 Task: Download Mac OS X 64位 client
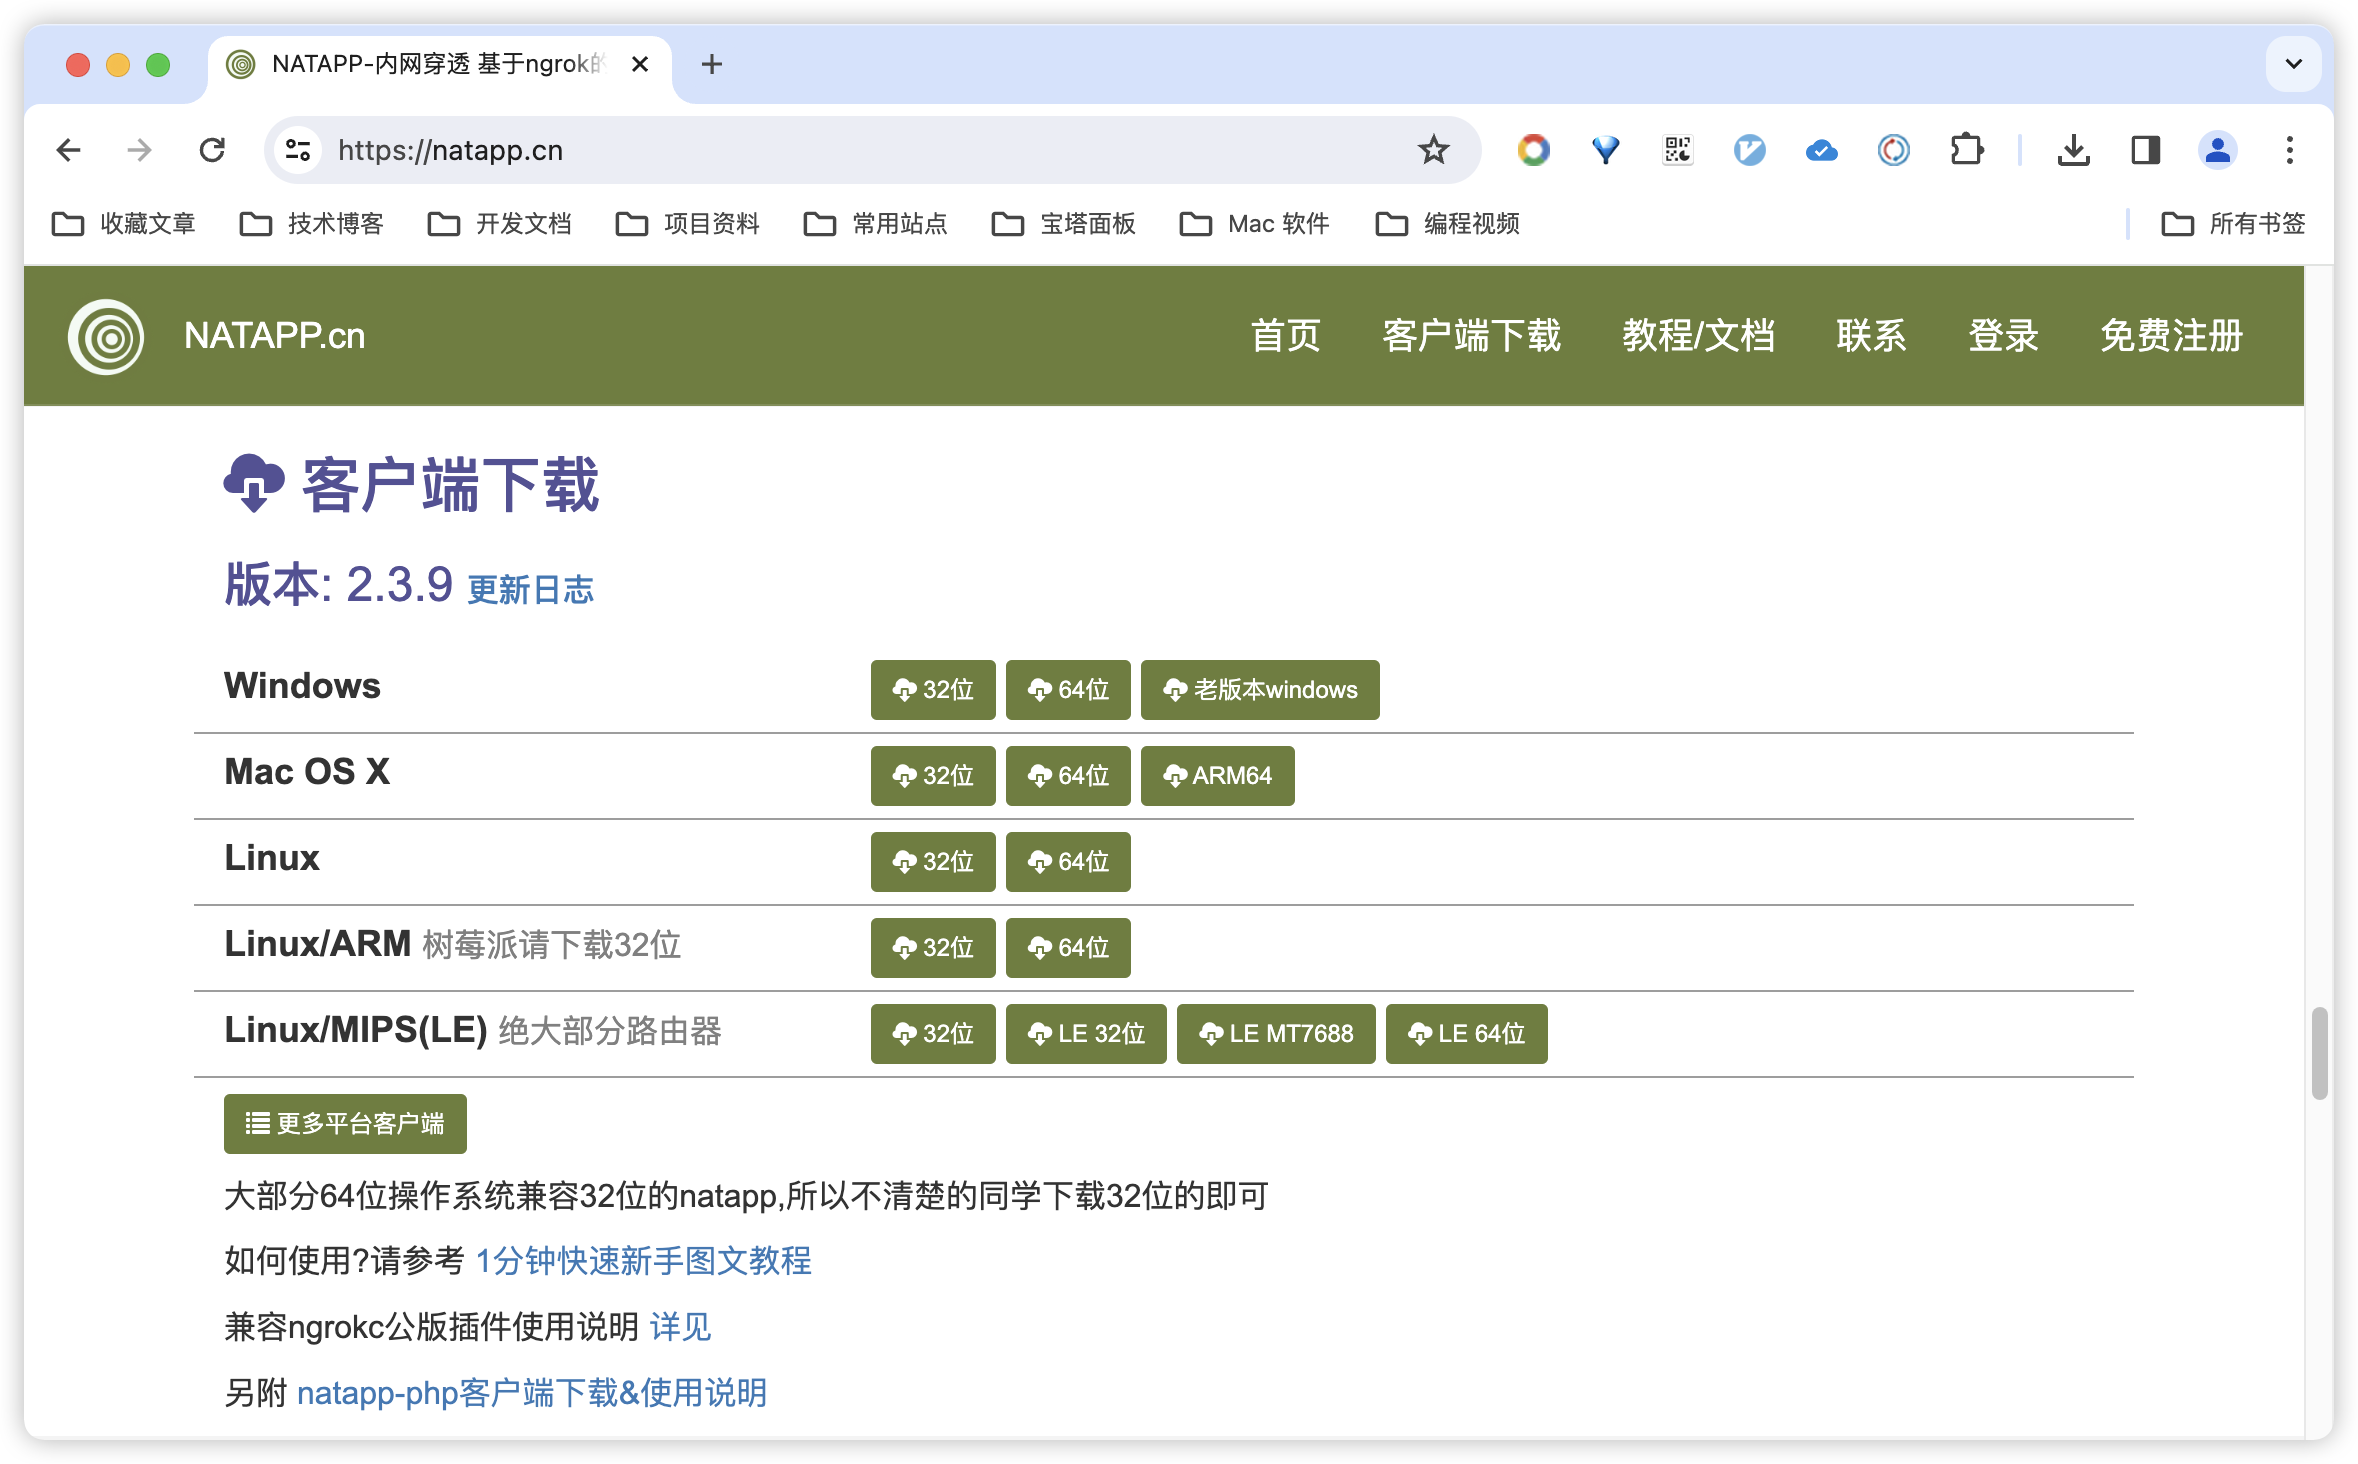point(1068,776)
